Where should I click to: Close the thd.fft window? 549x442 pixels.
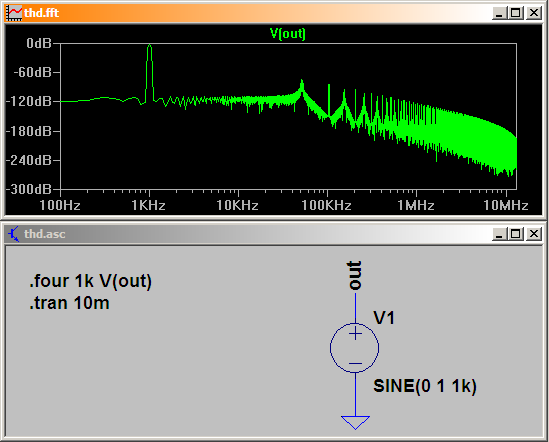click(534, 13)
